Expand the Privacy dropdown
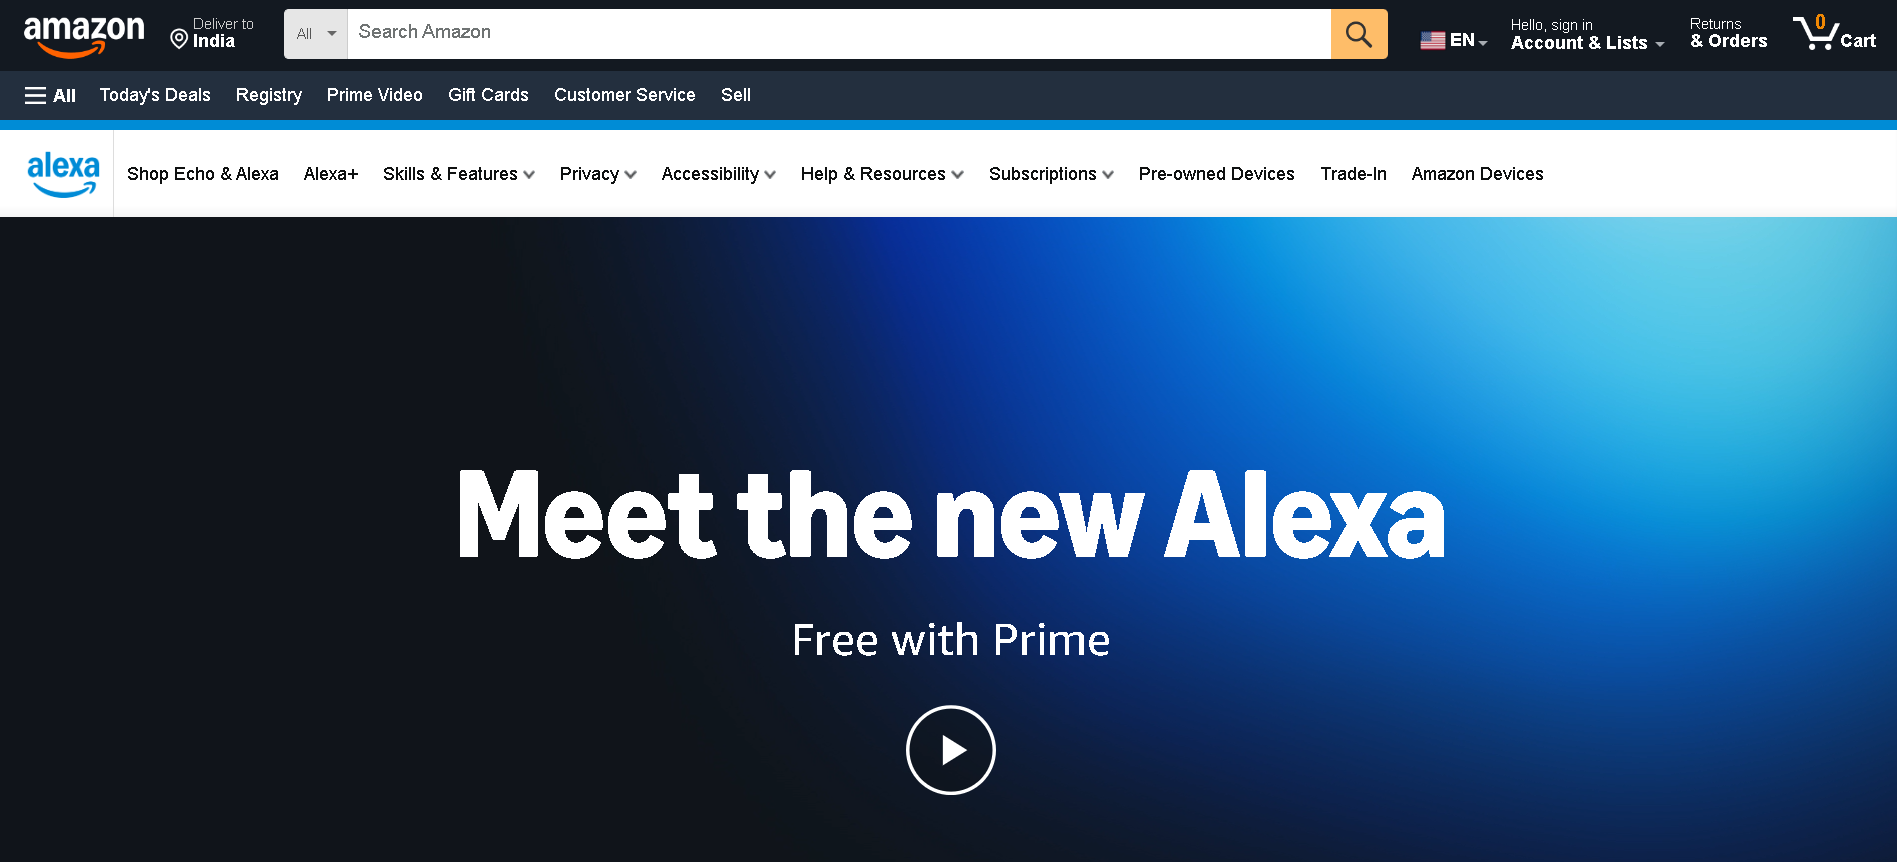Screen dimensions: 1897x862 point(598,174)
